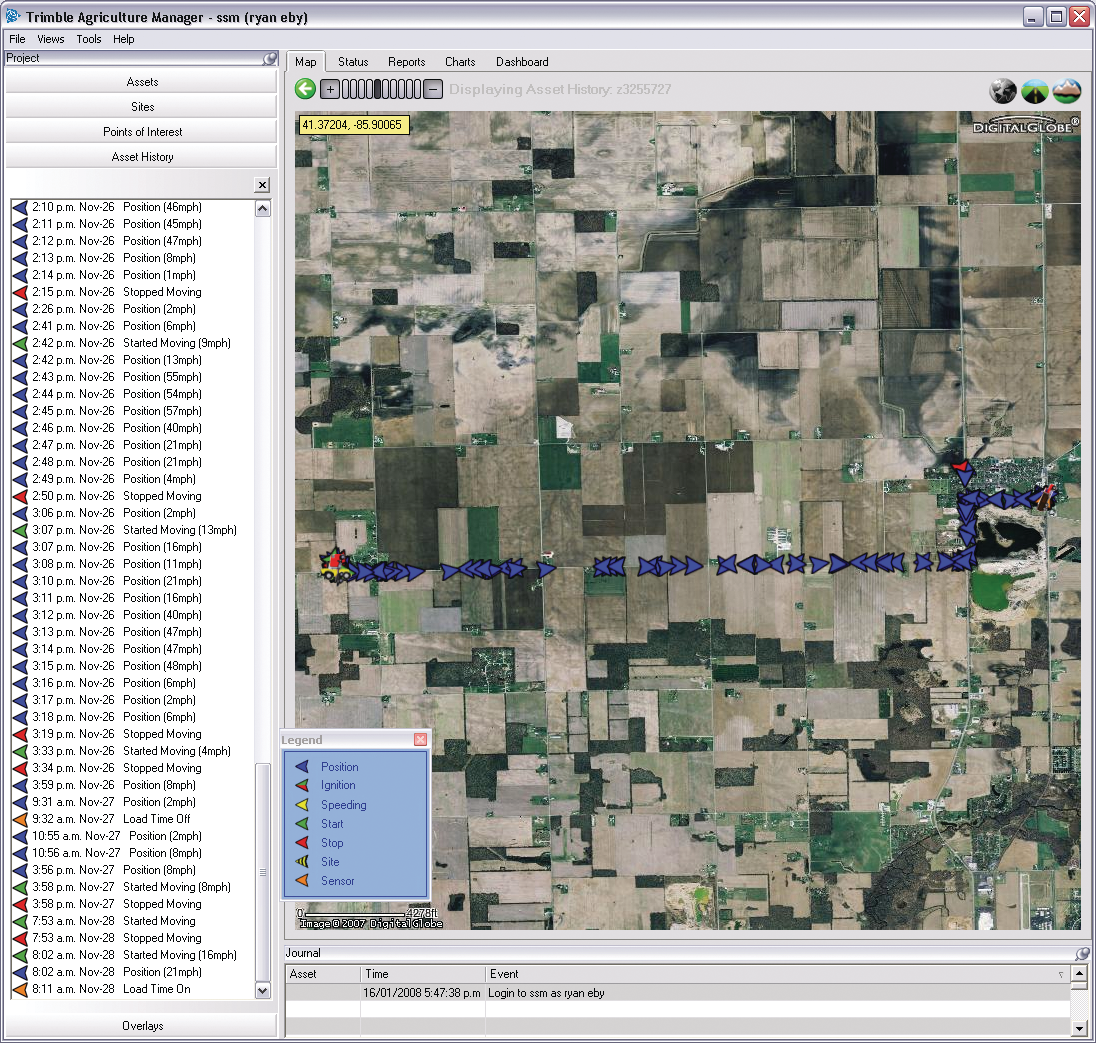Image resolution: width=1096 pixels, height=1043 pixels.
Task: Expand the Points of Interest section
Action: [141, 132]
